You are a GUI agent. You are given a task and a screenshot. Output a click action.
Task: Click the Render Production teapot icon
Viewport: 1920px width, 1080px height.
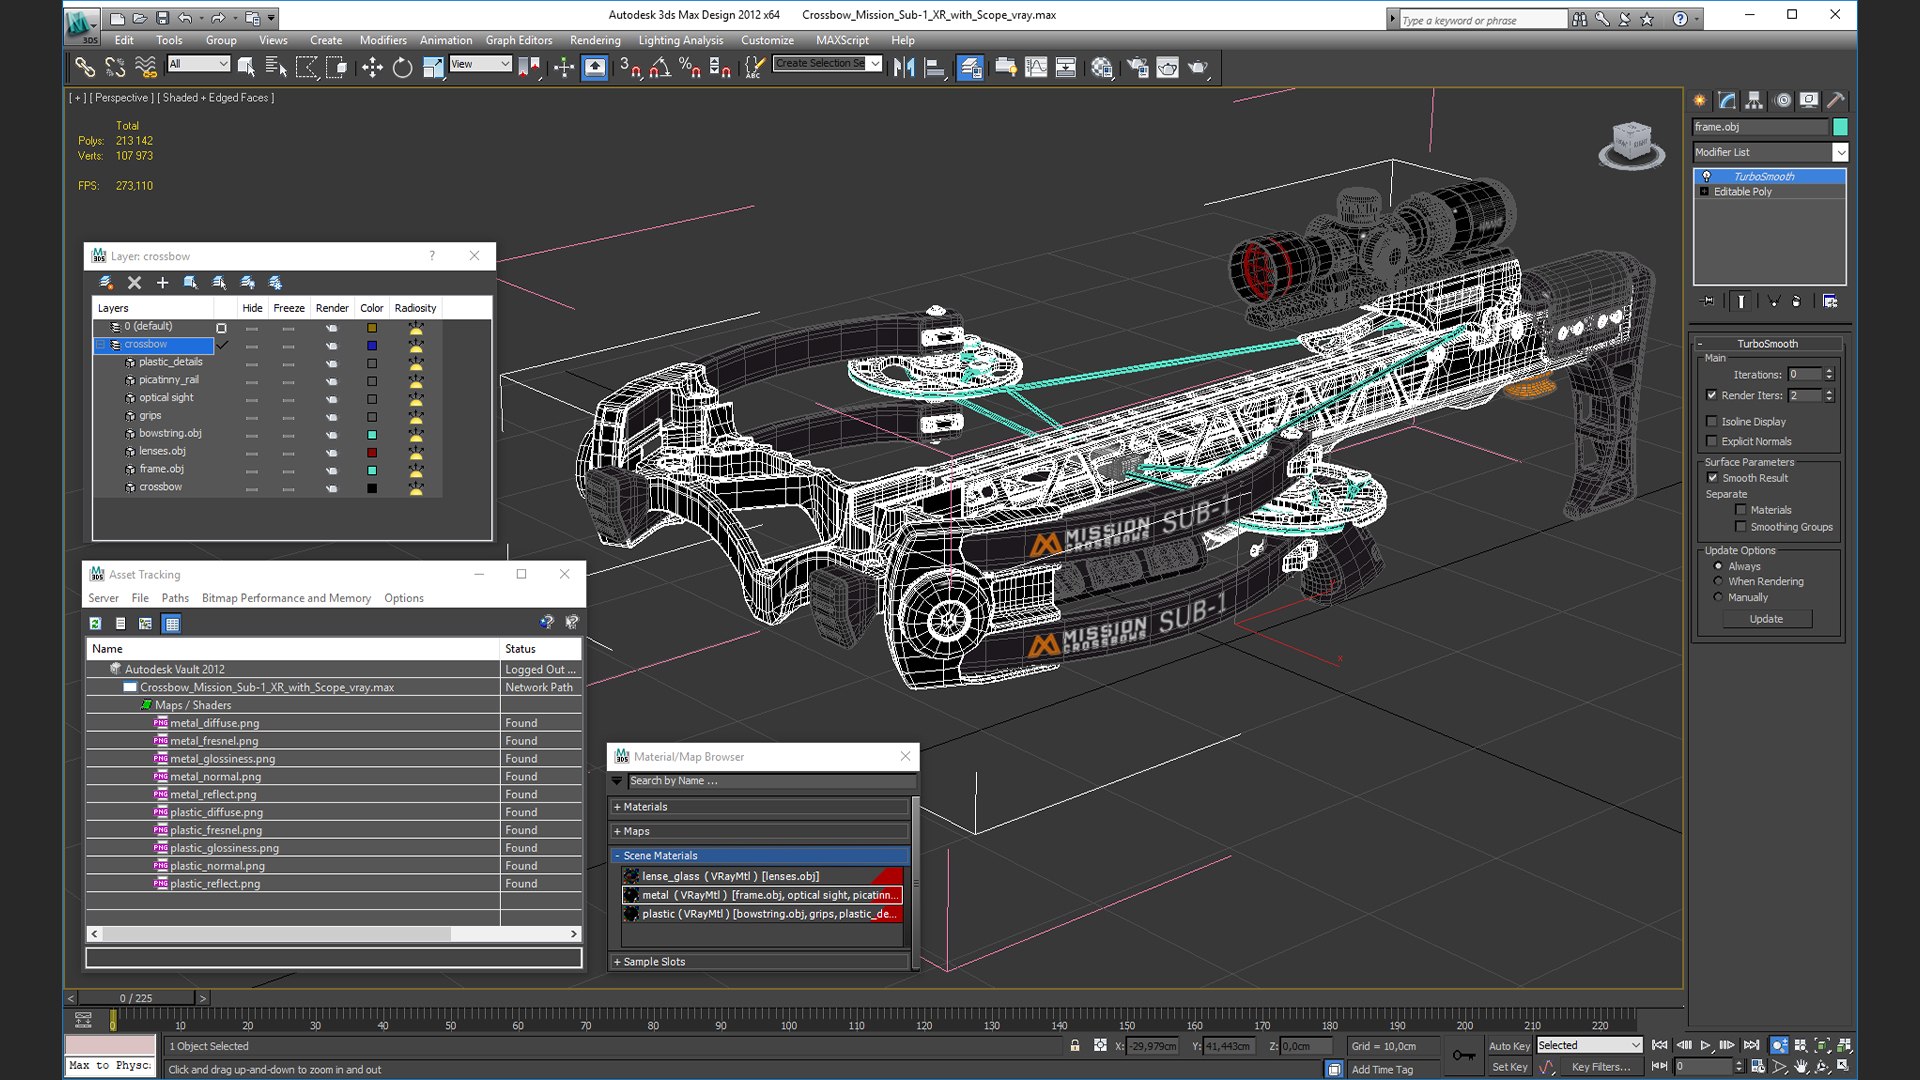[1198, 67]
